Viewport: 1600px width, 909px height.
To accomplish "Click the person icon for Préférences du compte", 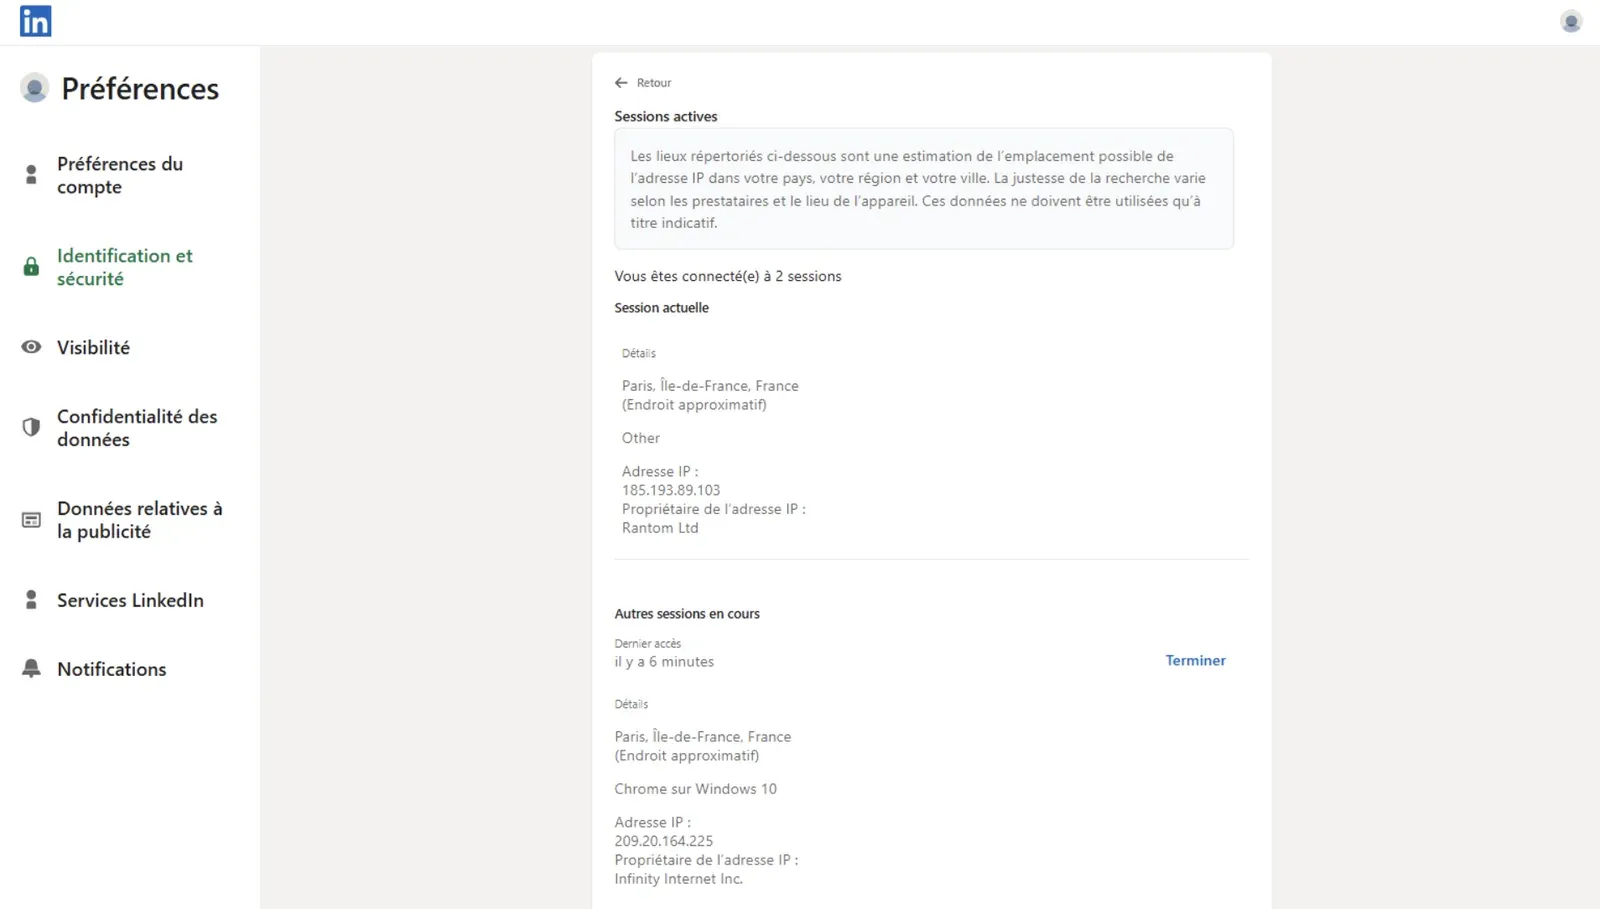I will [x=31, y=175].
